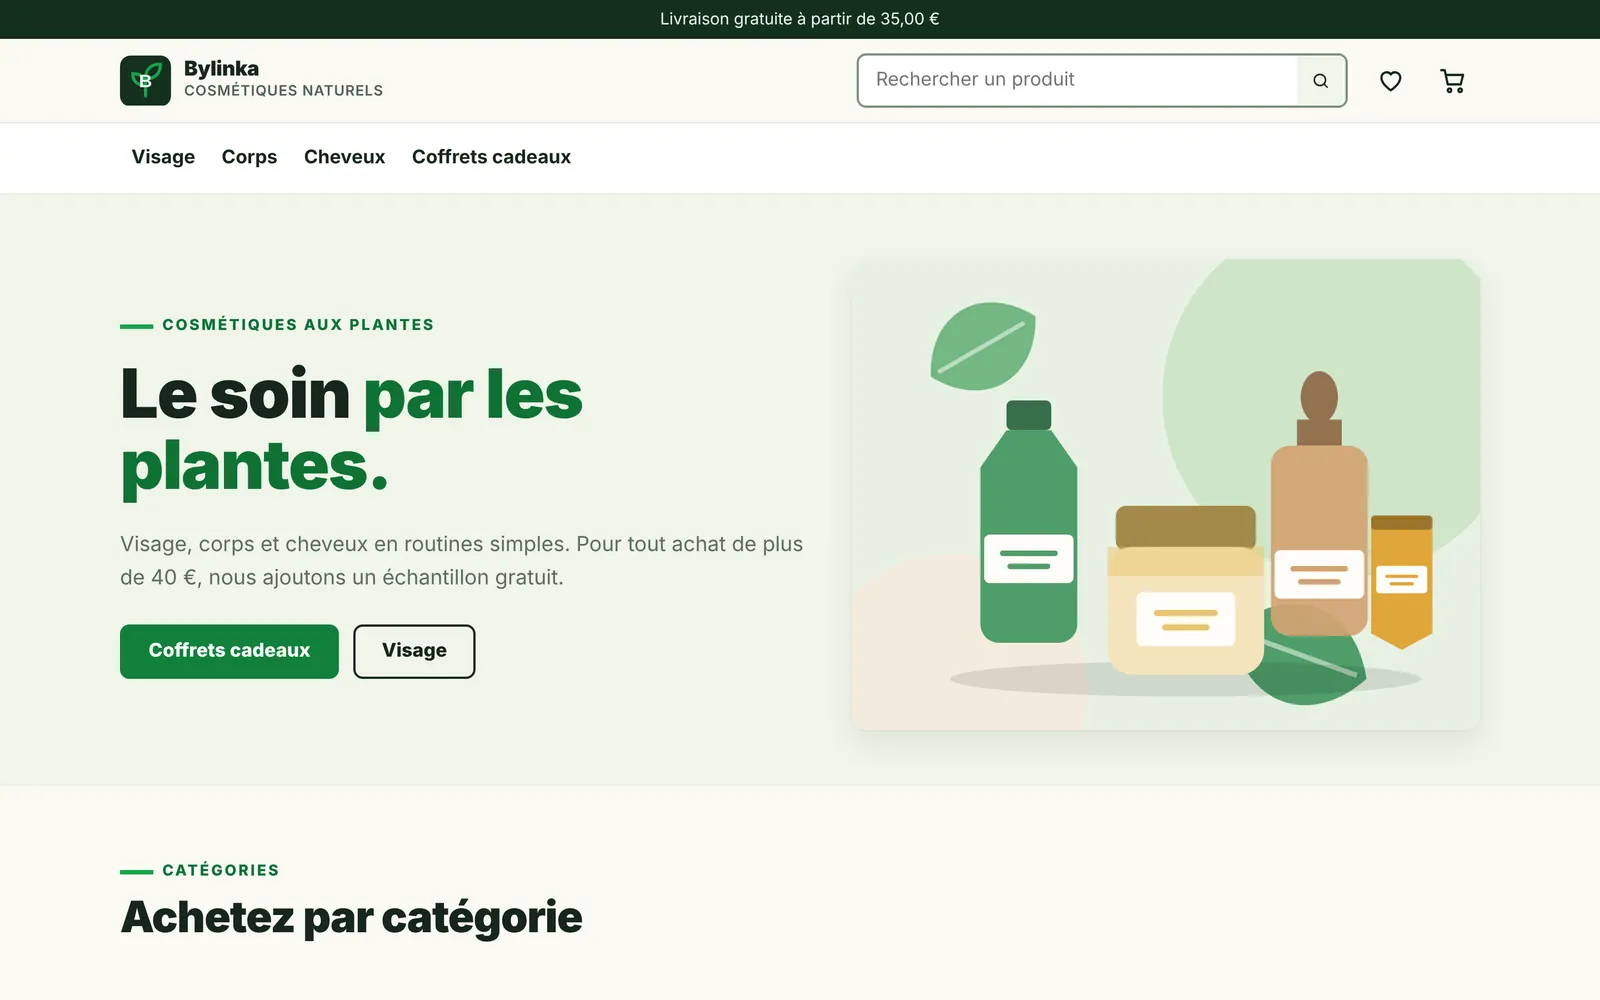Viewport: 1600px width, 1000px height.
Task: Click the Bylinka brand name link
Action: point(221,68)
